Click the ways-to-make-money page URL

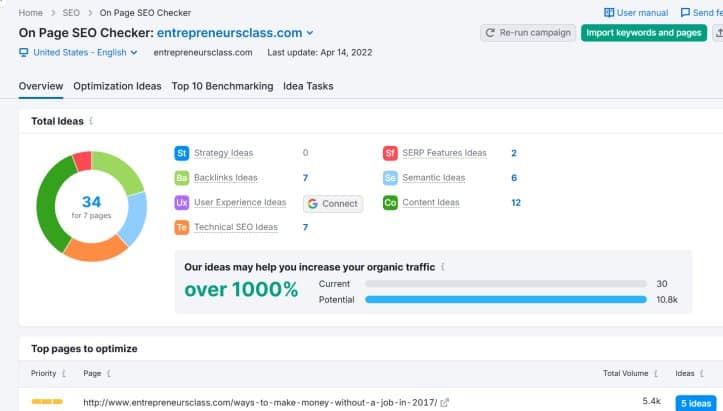click(x=260, y=403)
